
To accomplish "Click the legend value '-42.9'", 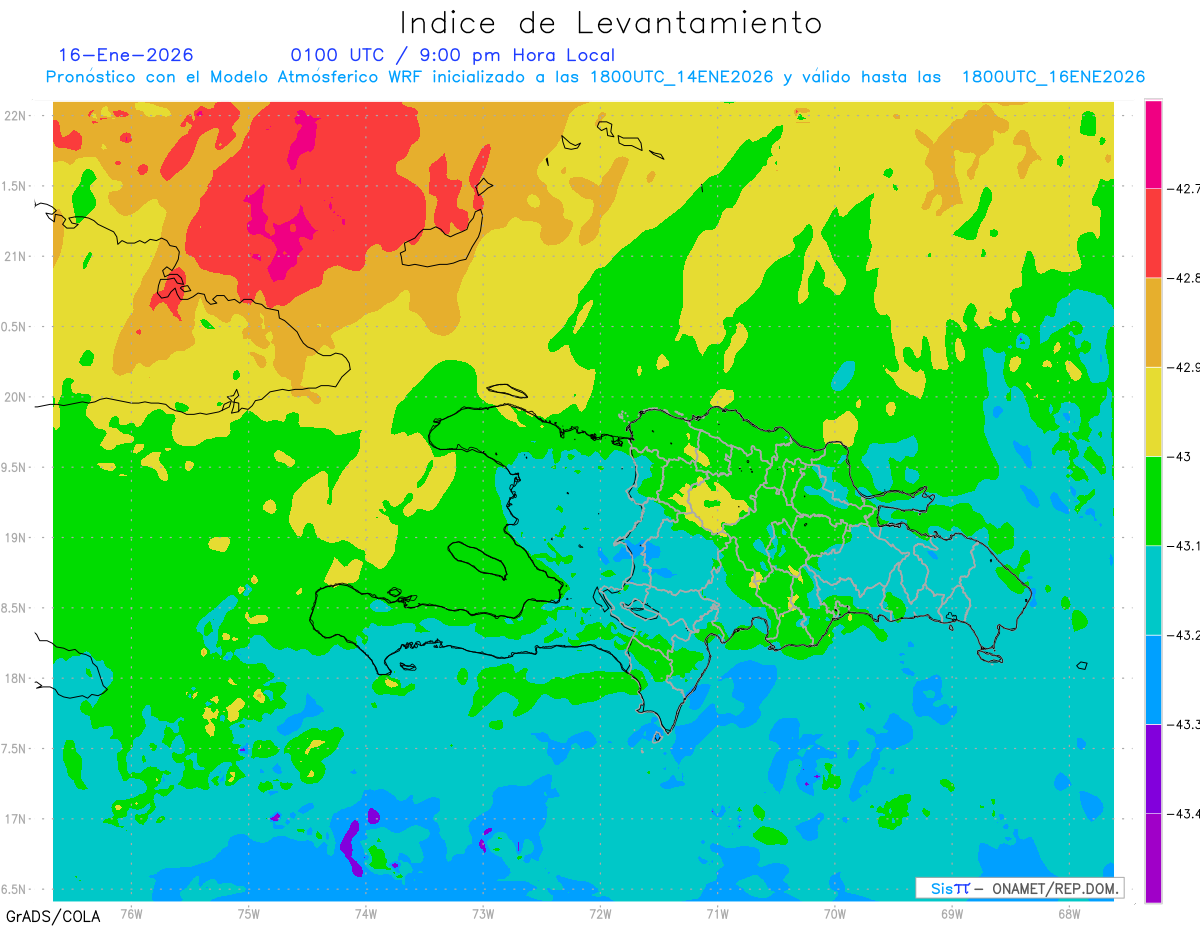I will tap(1183, 367).
